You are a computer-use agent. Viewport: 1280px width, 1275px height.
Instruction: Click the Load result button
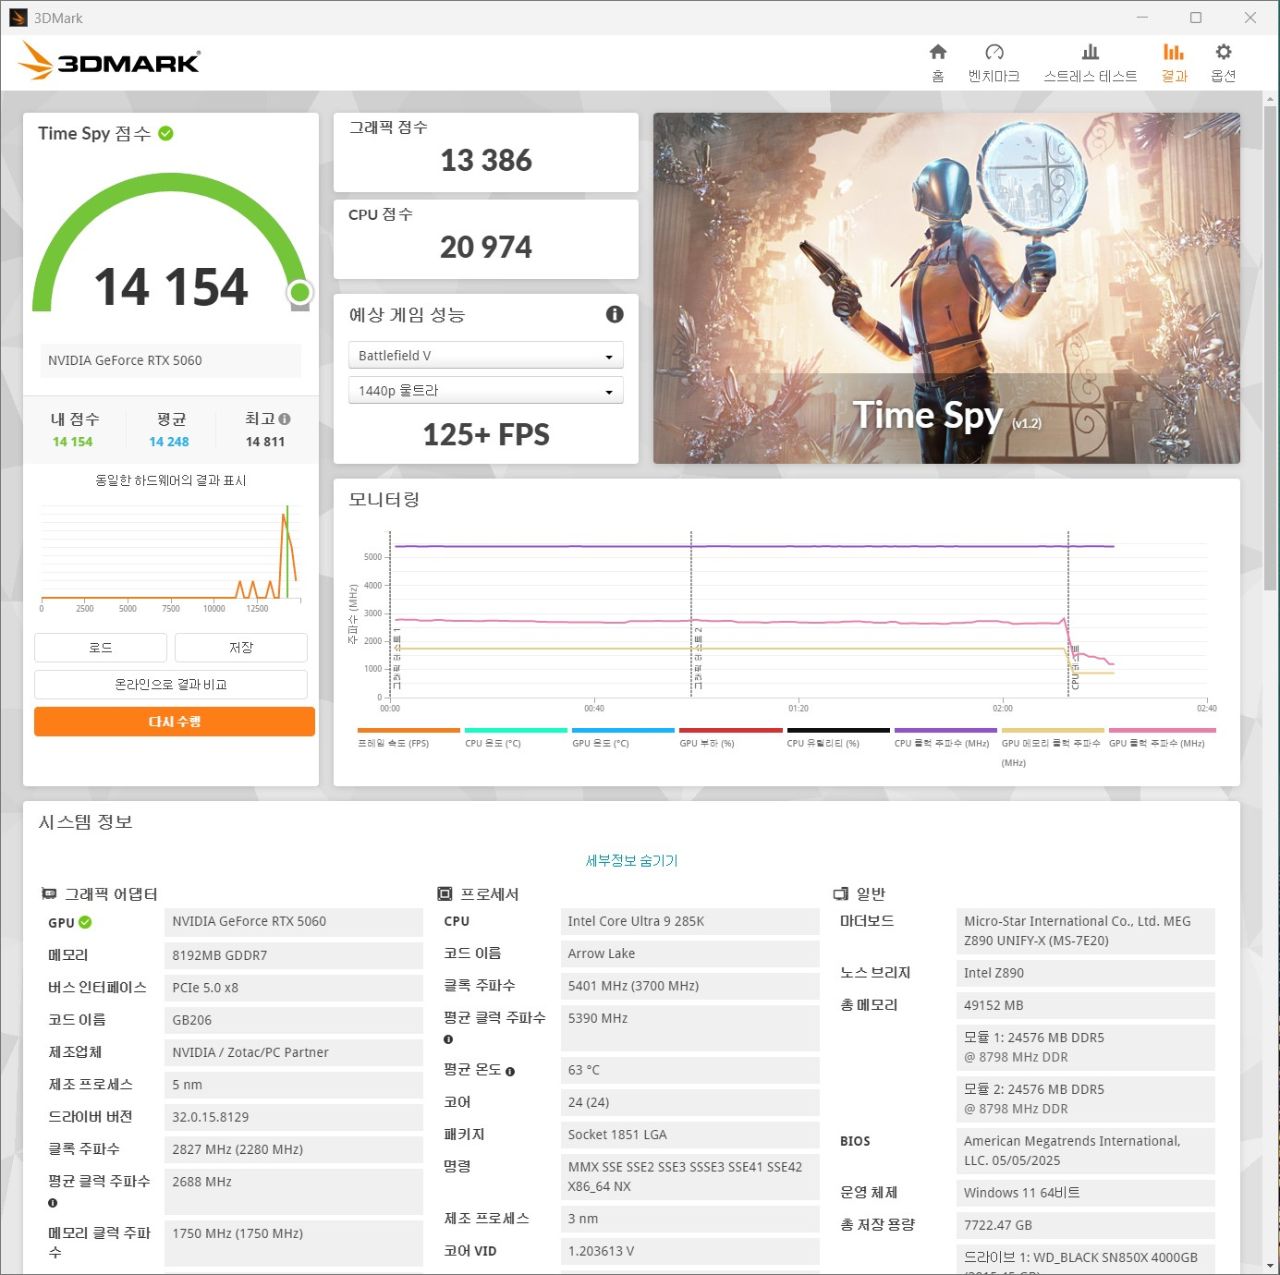pos(100,648)
